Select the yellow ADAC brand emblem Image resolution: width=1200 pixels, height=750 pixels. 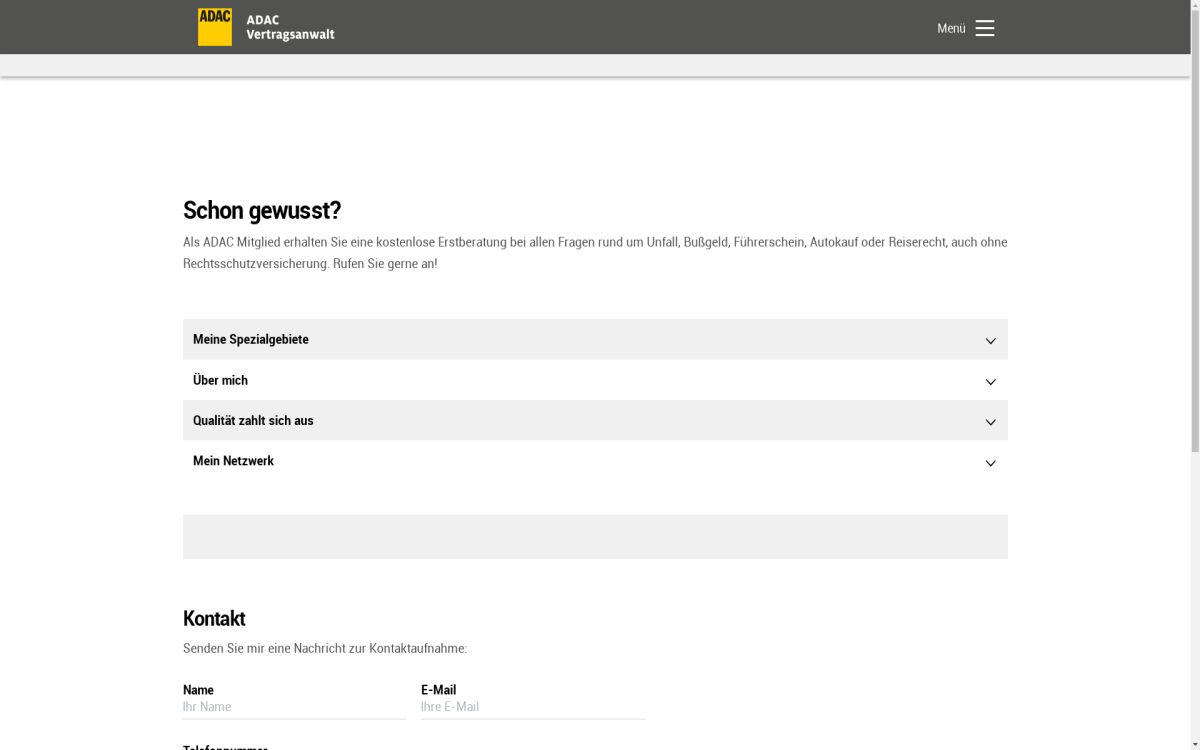(214, 26)
